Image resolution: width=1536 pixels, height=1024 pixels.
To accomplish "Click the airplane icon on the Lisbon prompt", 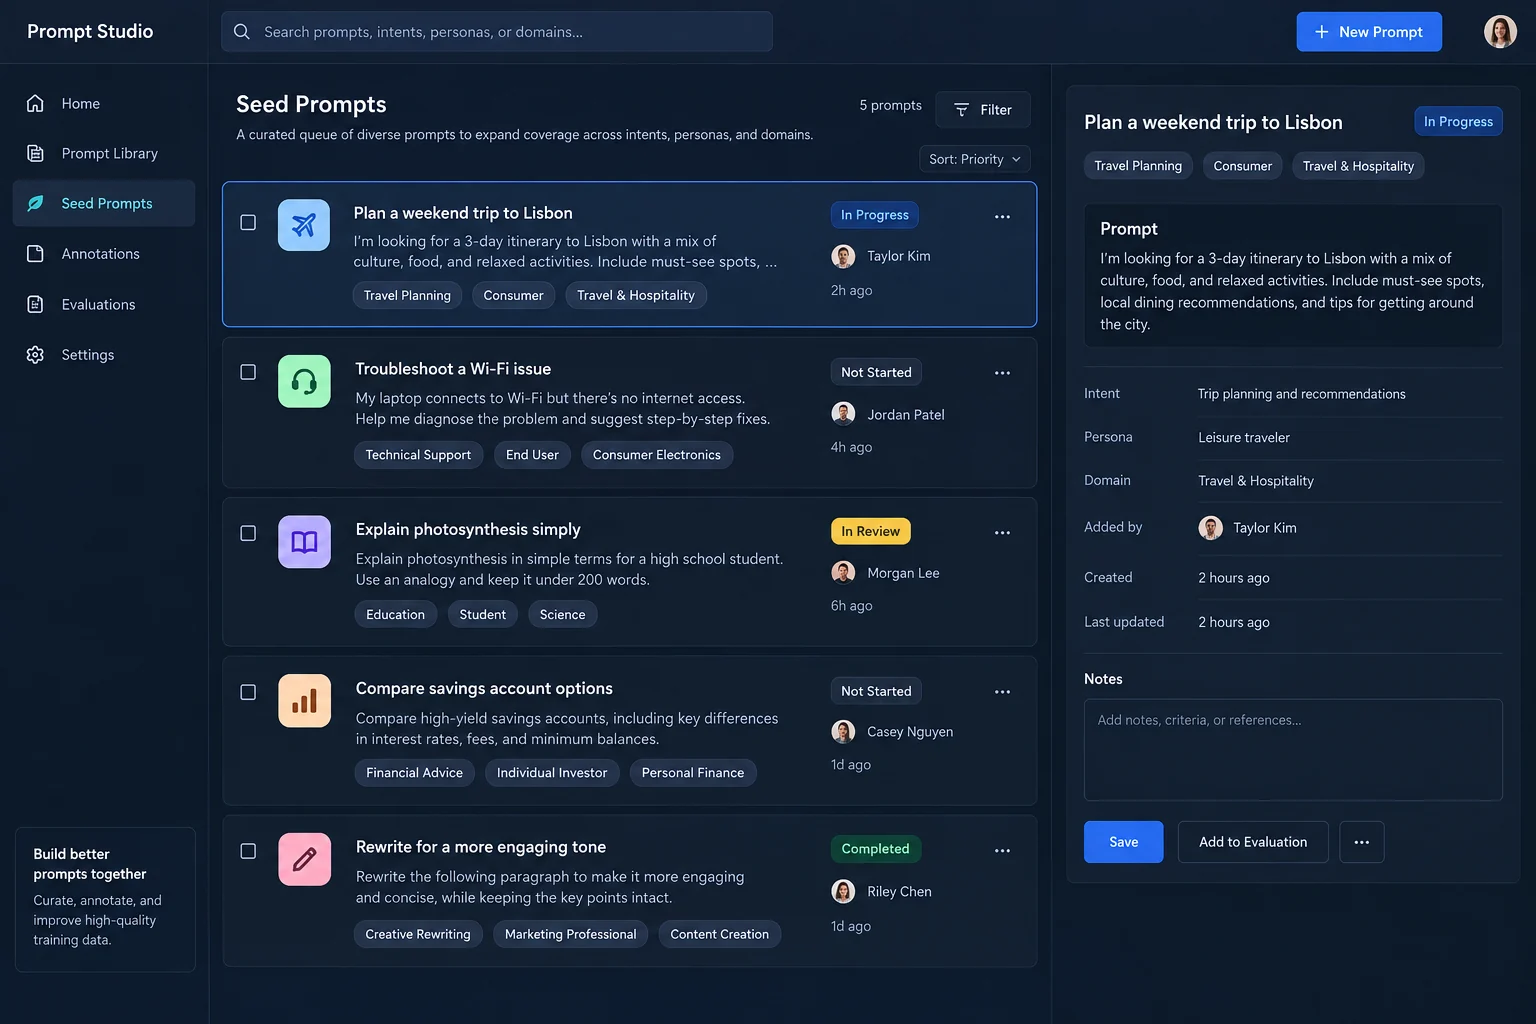I will click(304, 225).
